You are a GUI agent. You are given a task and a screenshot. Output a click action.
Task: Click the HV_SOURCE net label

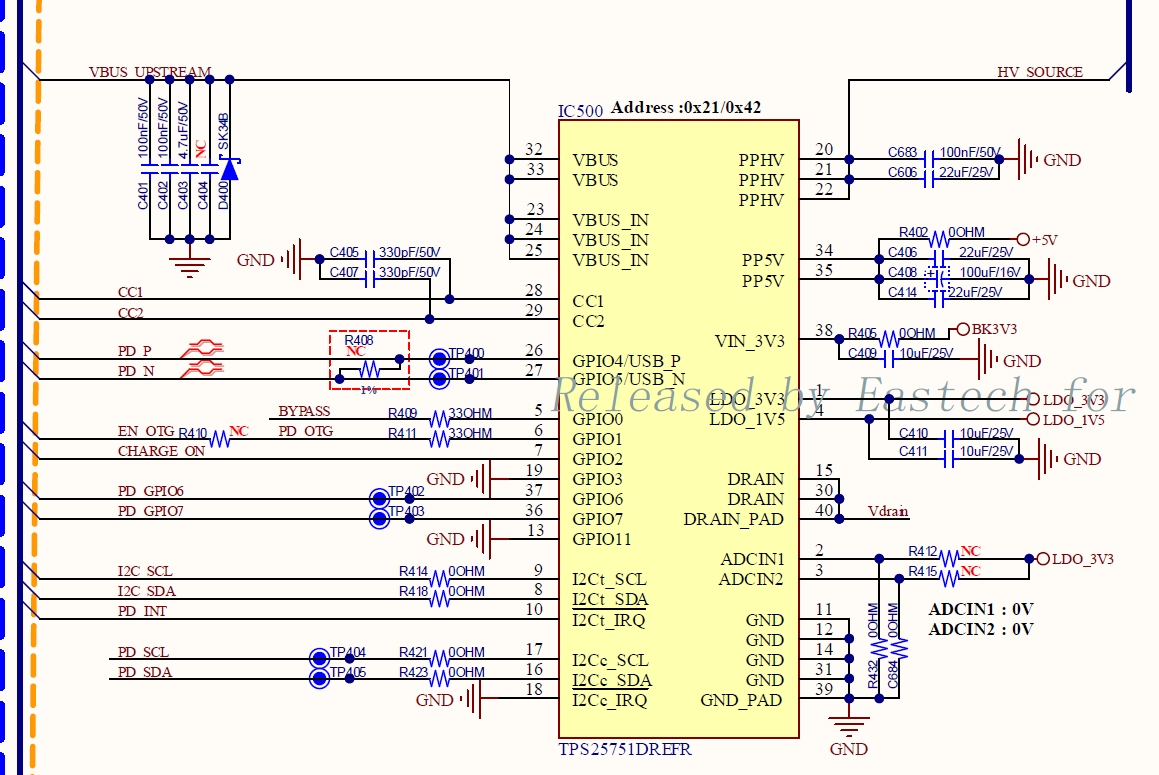point(1040,72)
